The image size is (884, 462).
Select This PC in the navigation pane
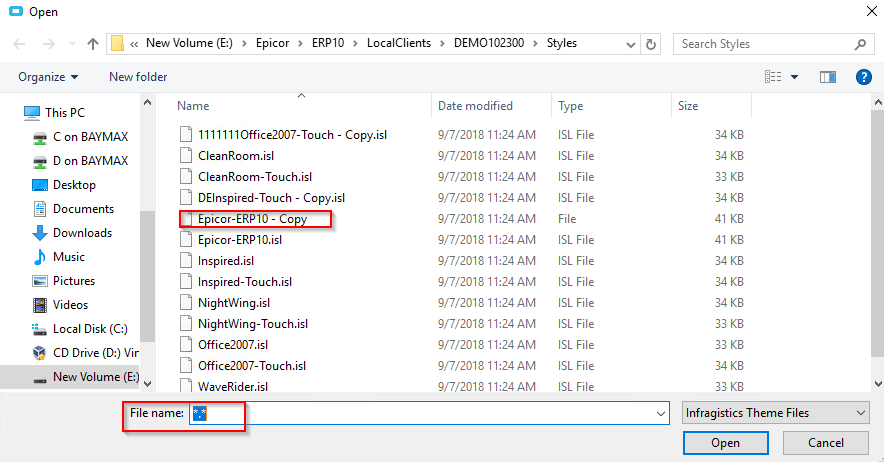(x=54, y=113)
